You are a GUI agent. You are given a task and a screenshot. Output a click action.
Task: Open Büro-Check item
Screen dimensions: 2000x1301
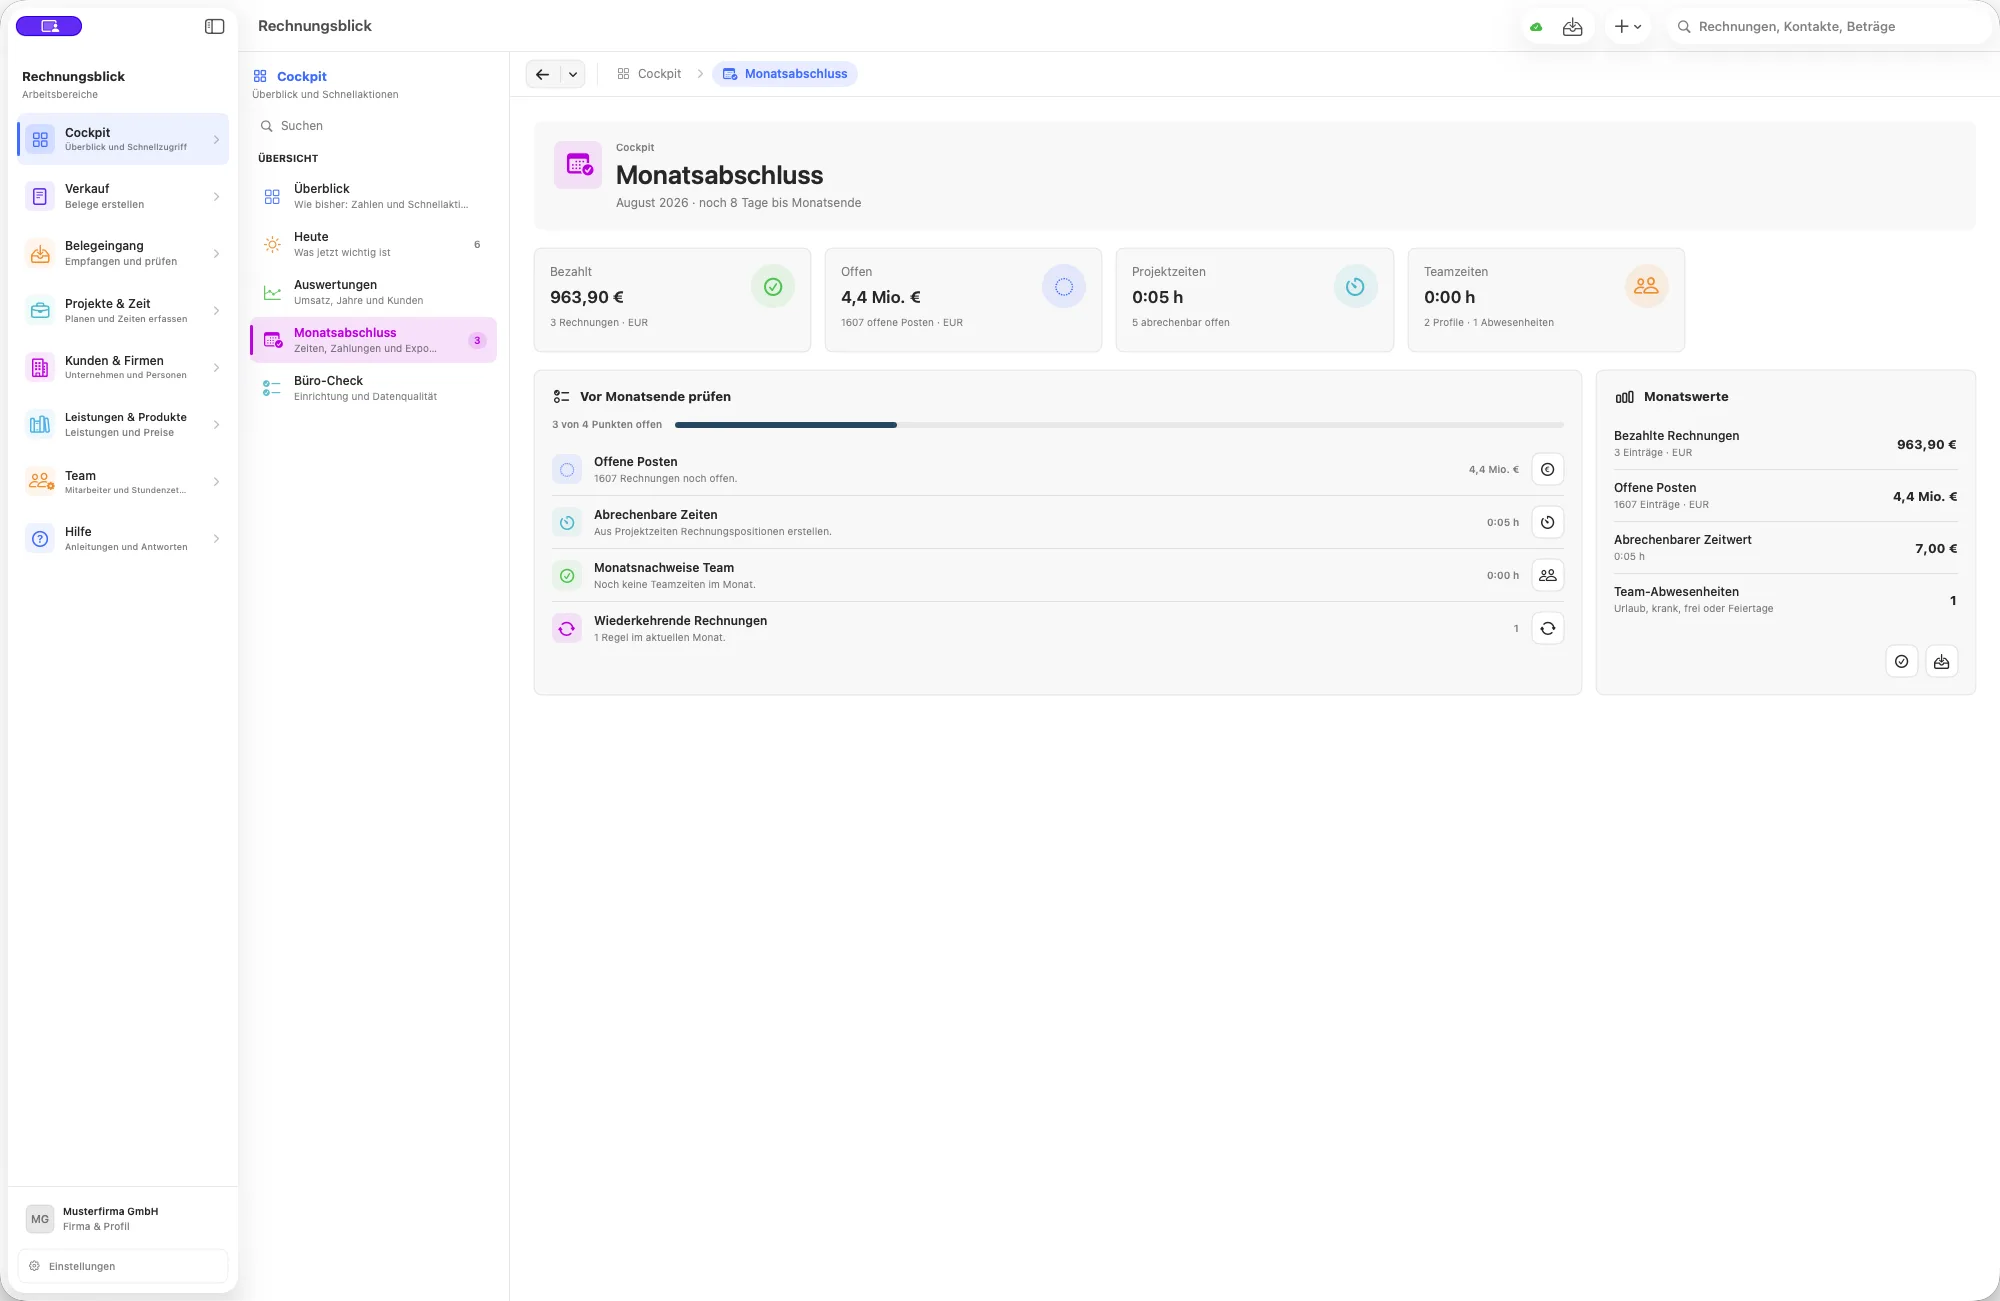373,388
